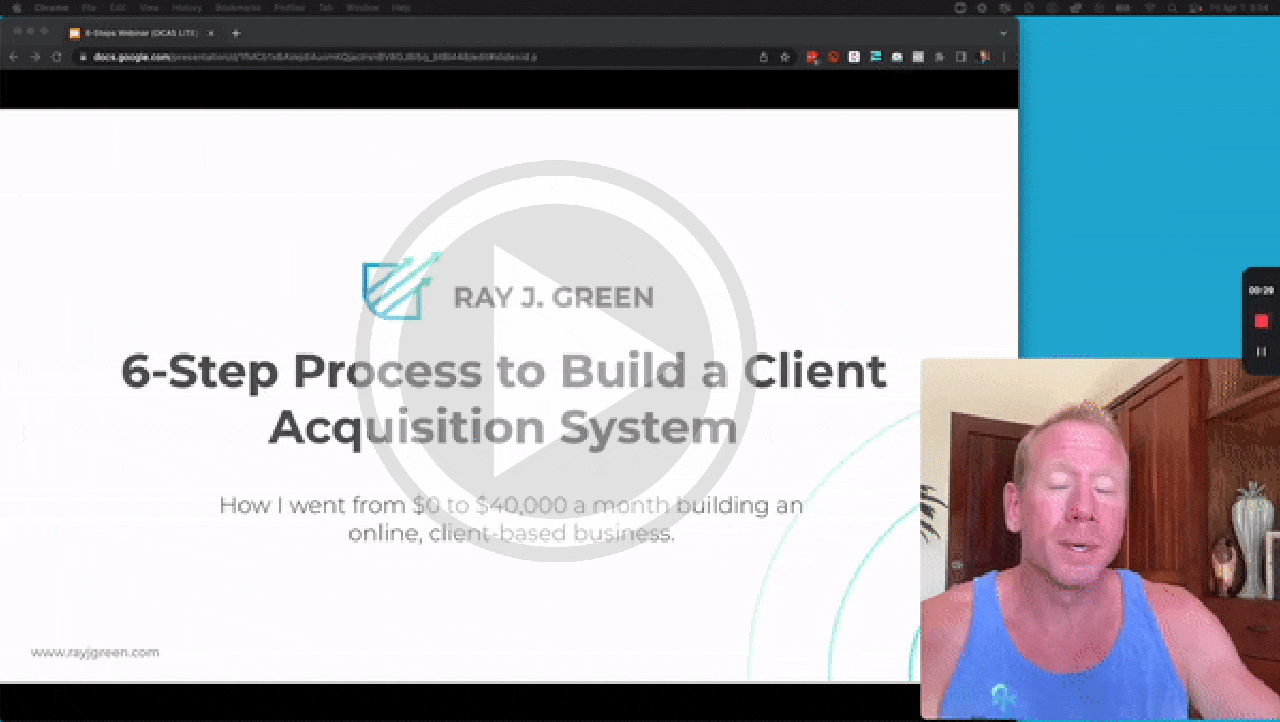Reload the current page
The image size is (1280, 722).
[x=58, y=57]
